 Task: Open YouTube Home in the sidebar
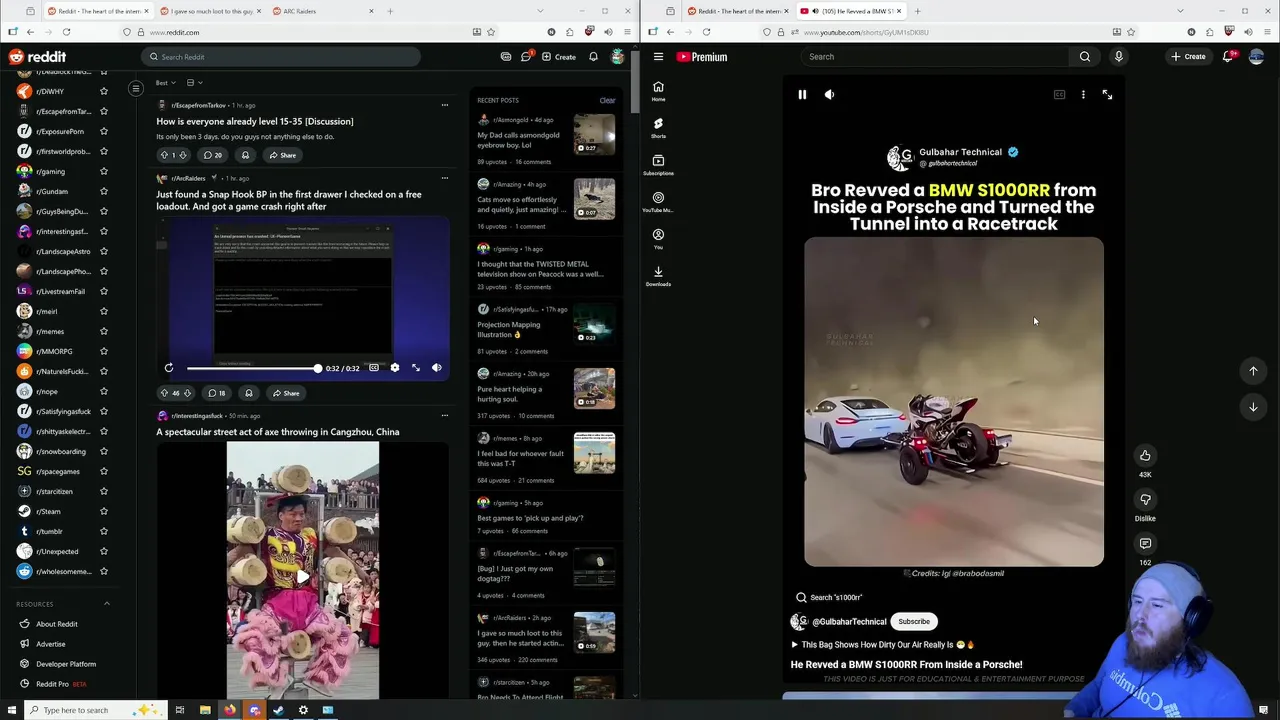coord(658,91)
